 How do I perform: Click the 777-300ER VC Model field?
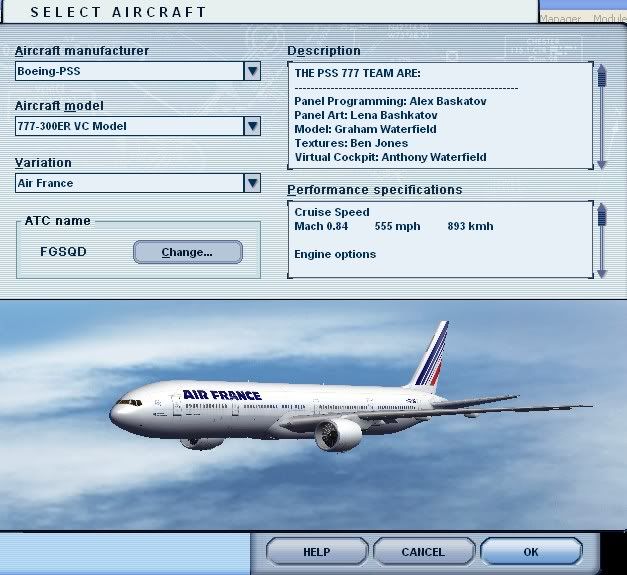tap(130, 126)
